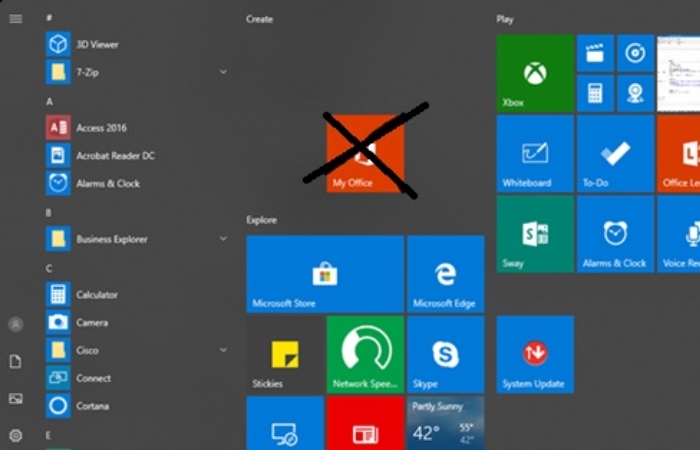Launch the Sway tile
The width and height of the screenshot is (700, 450).
click(535, 234)
